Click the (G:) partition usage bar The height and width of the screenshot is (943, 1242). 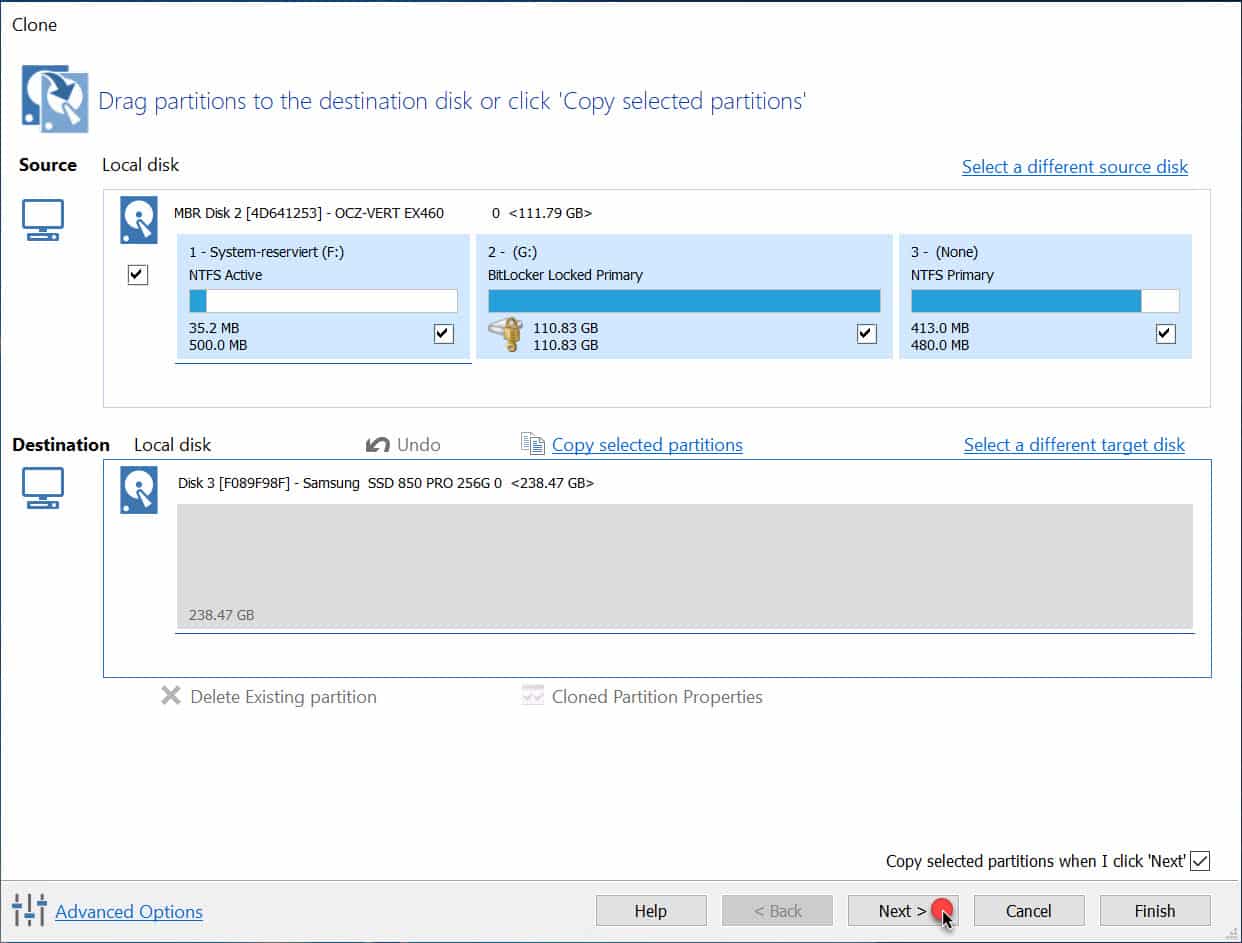(684, 301)
